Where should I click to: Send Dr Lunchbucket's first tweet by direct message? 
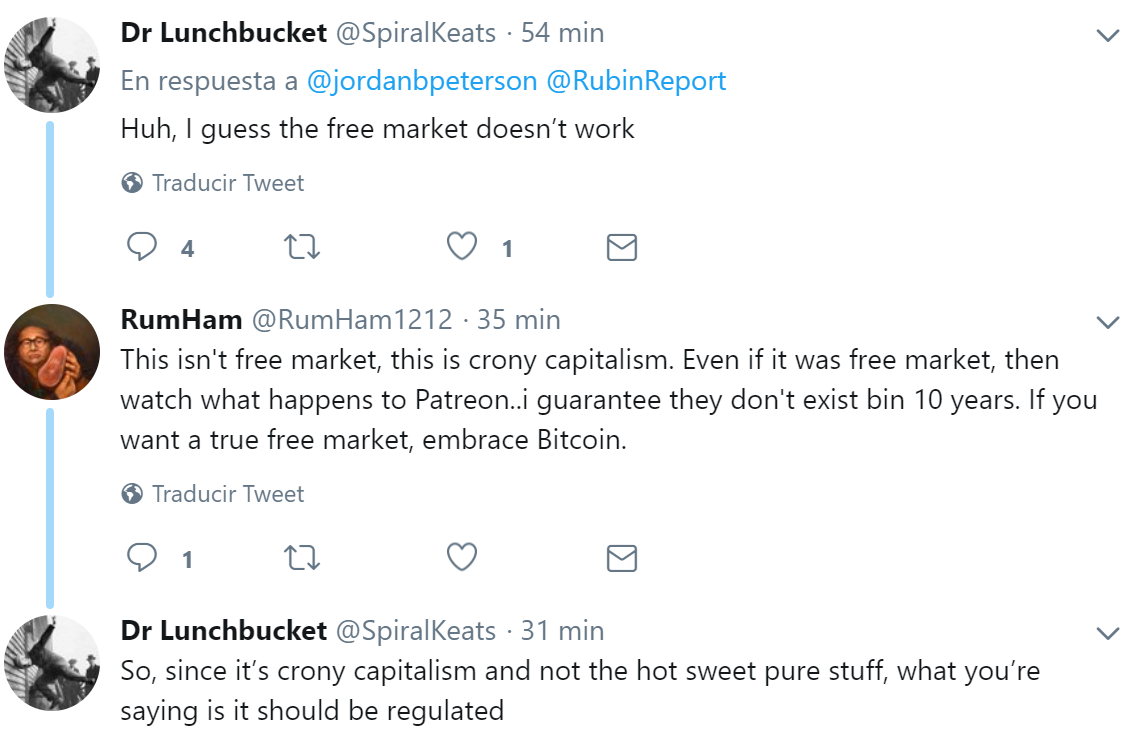622,247
